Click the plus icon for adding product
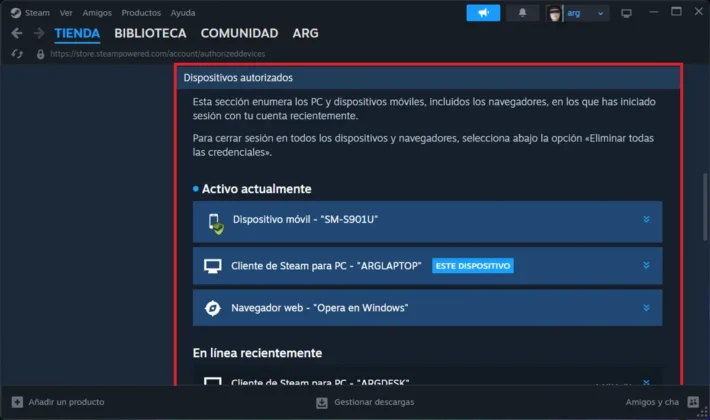 [x=17, y=402]
